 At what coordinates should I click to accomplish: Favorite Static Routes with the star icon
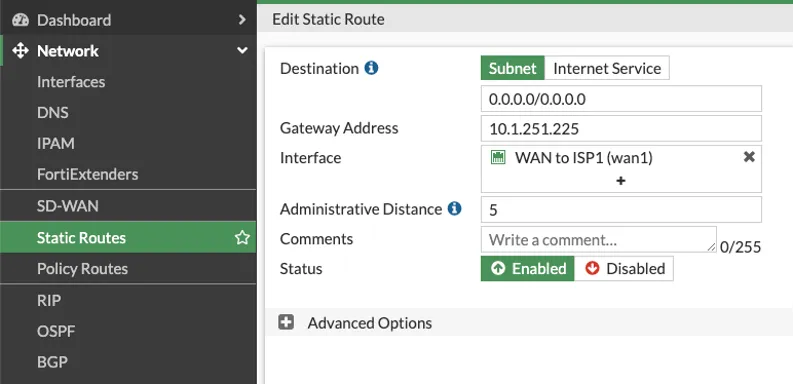pos(242,238)
